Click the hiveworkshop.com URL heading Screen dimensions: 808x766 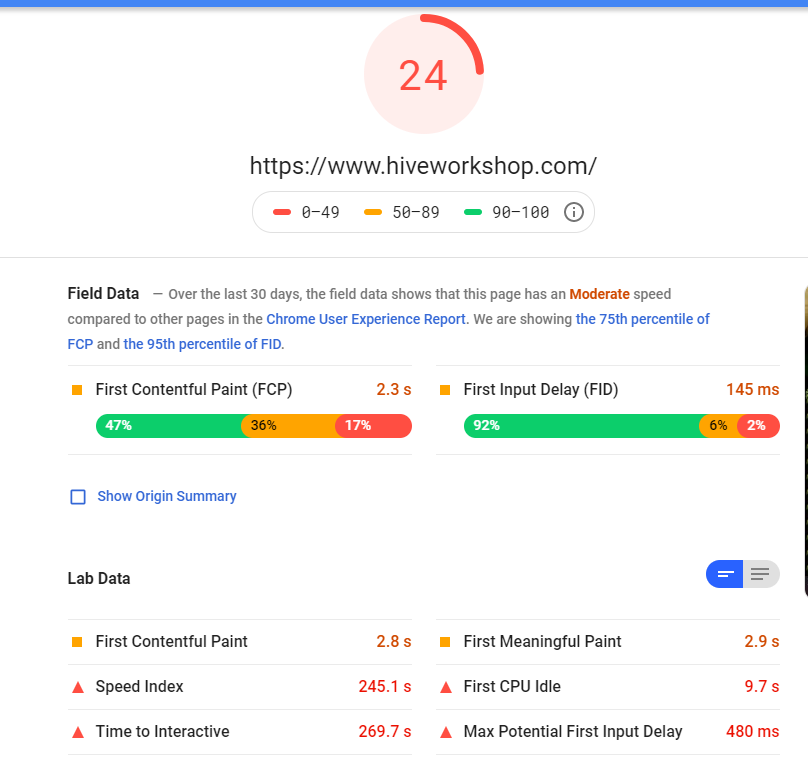423,166
